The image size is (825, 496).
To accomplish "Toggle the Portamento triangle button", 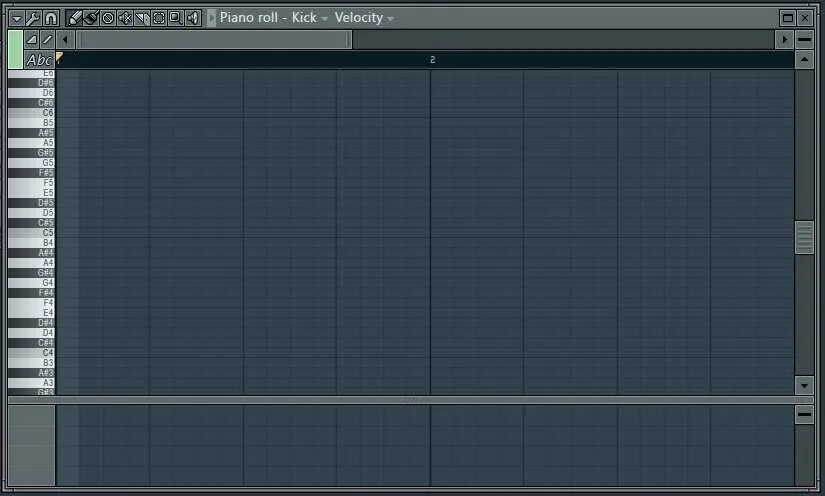I will point(32,39).
